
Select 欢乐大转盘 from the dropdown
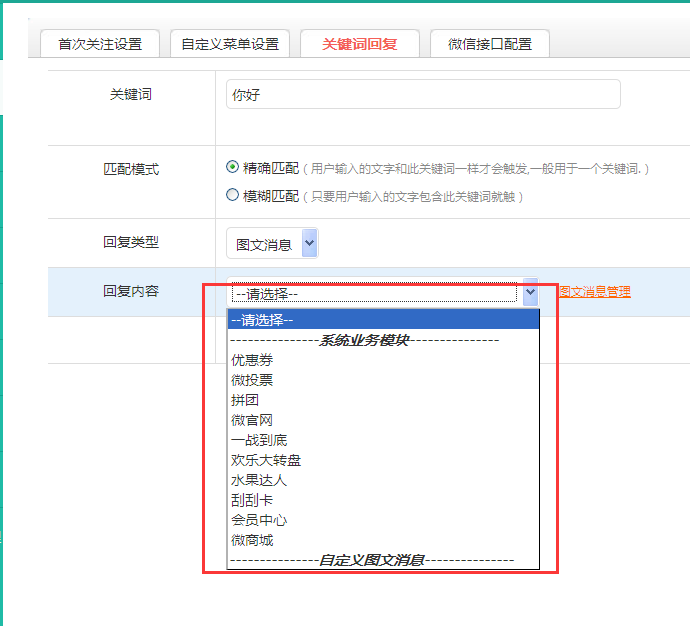[x=266, y=460]
